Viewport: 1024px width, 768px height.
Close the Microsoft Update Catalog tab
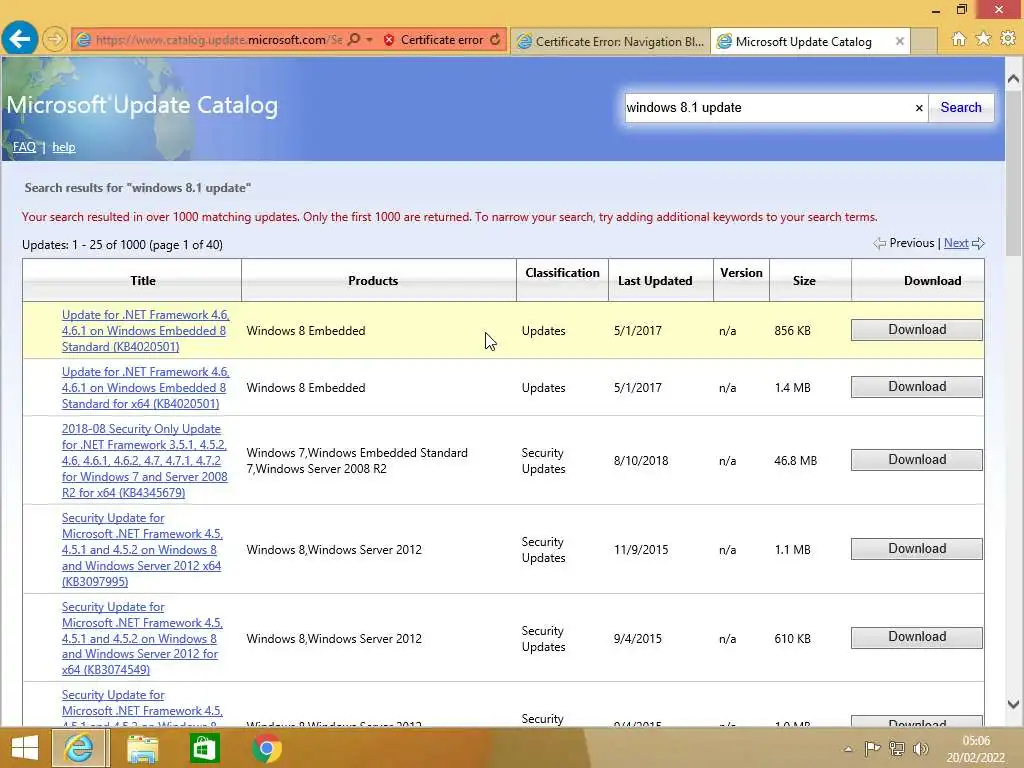tap(900, 41)
